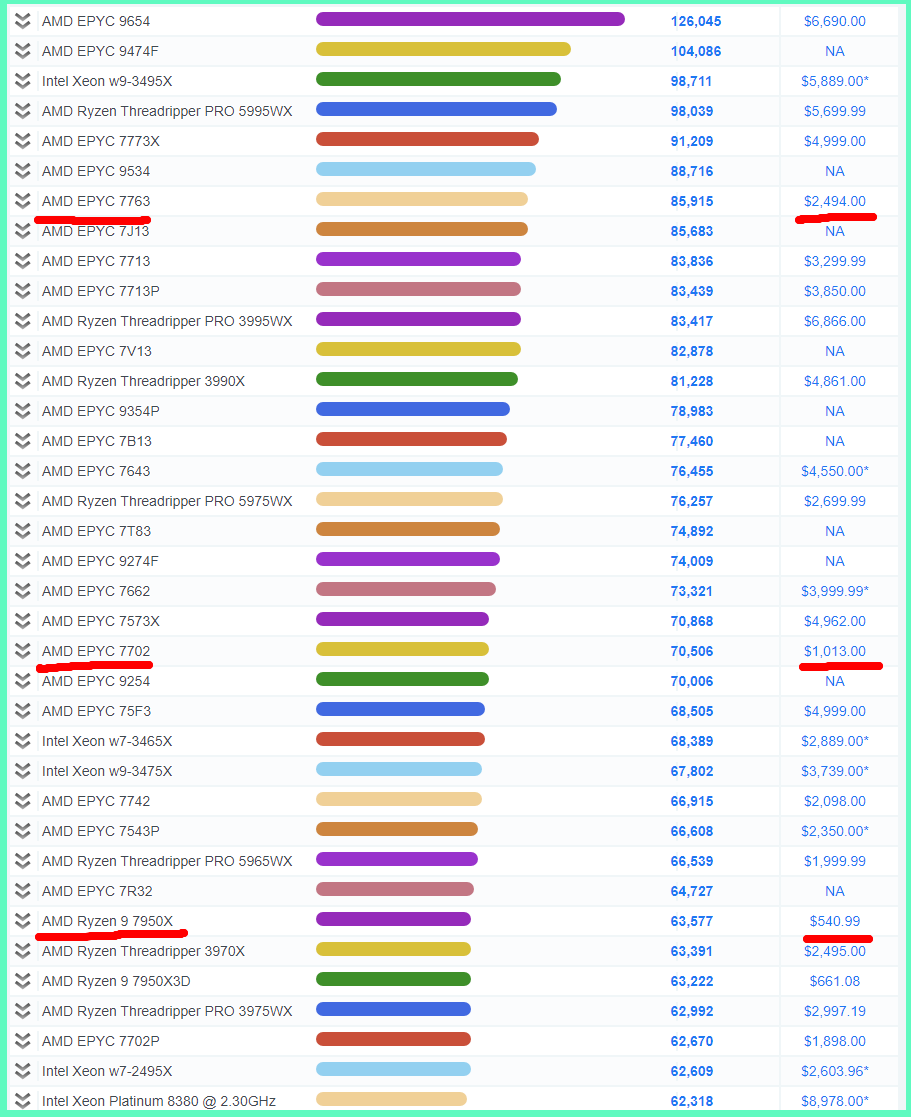Expand the AMD Ryzen 9 7950X row chevron
The height and width of the screenshot is (1117, 911).
[x=23, y=921]
